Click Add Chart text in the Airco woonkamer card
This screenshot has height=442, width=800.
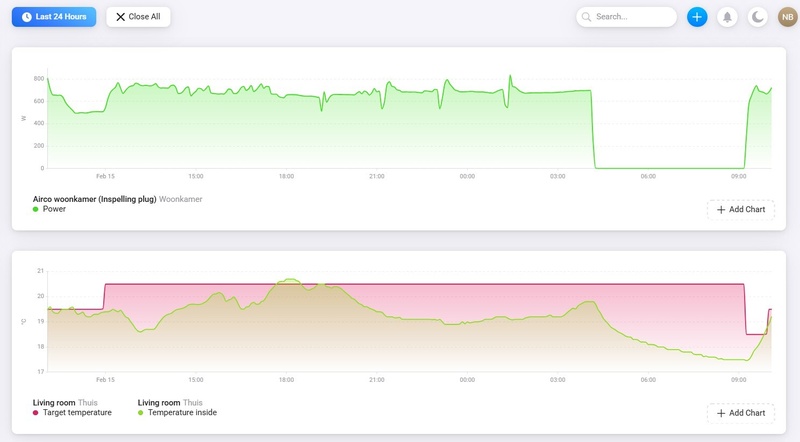[x=747, y=209]
